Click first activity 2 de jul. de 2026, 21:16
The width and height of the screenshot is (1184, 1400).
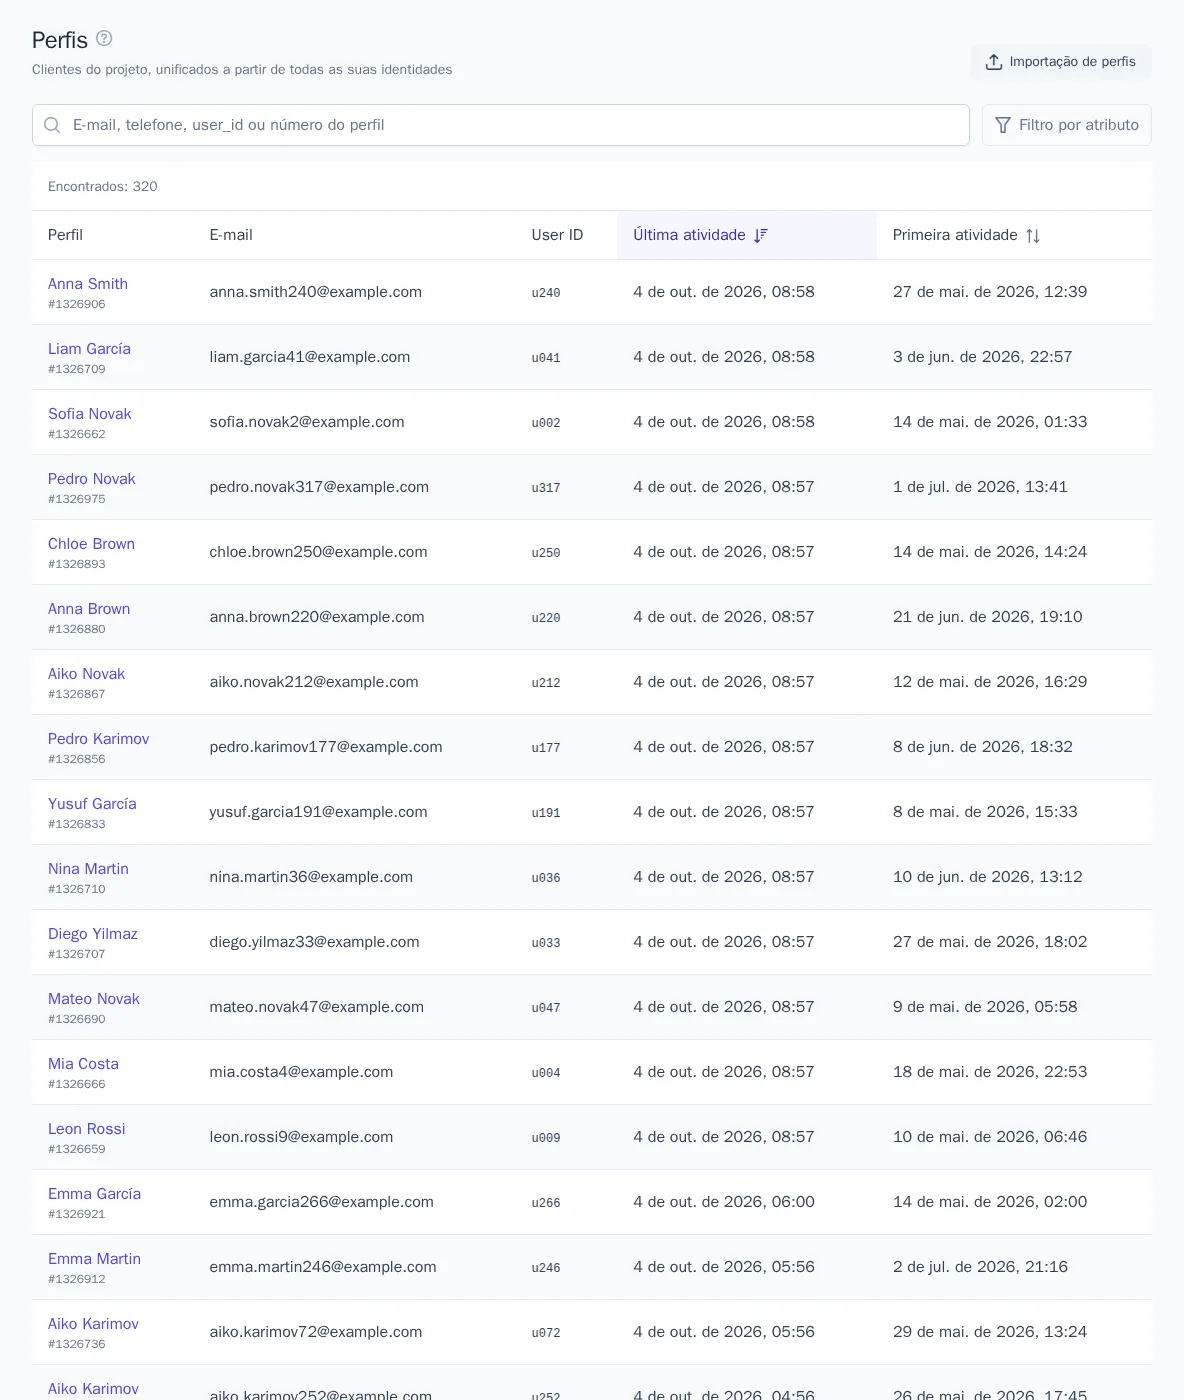click(x=980, y=1267)
